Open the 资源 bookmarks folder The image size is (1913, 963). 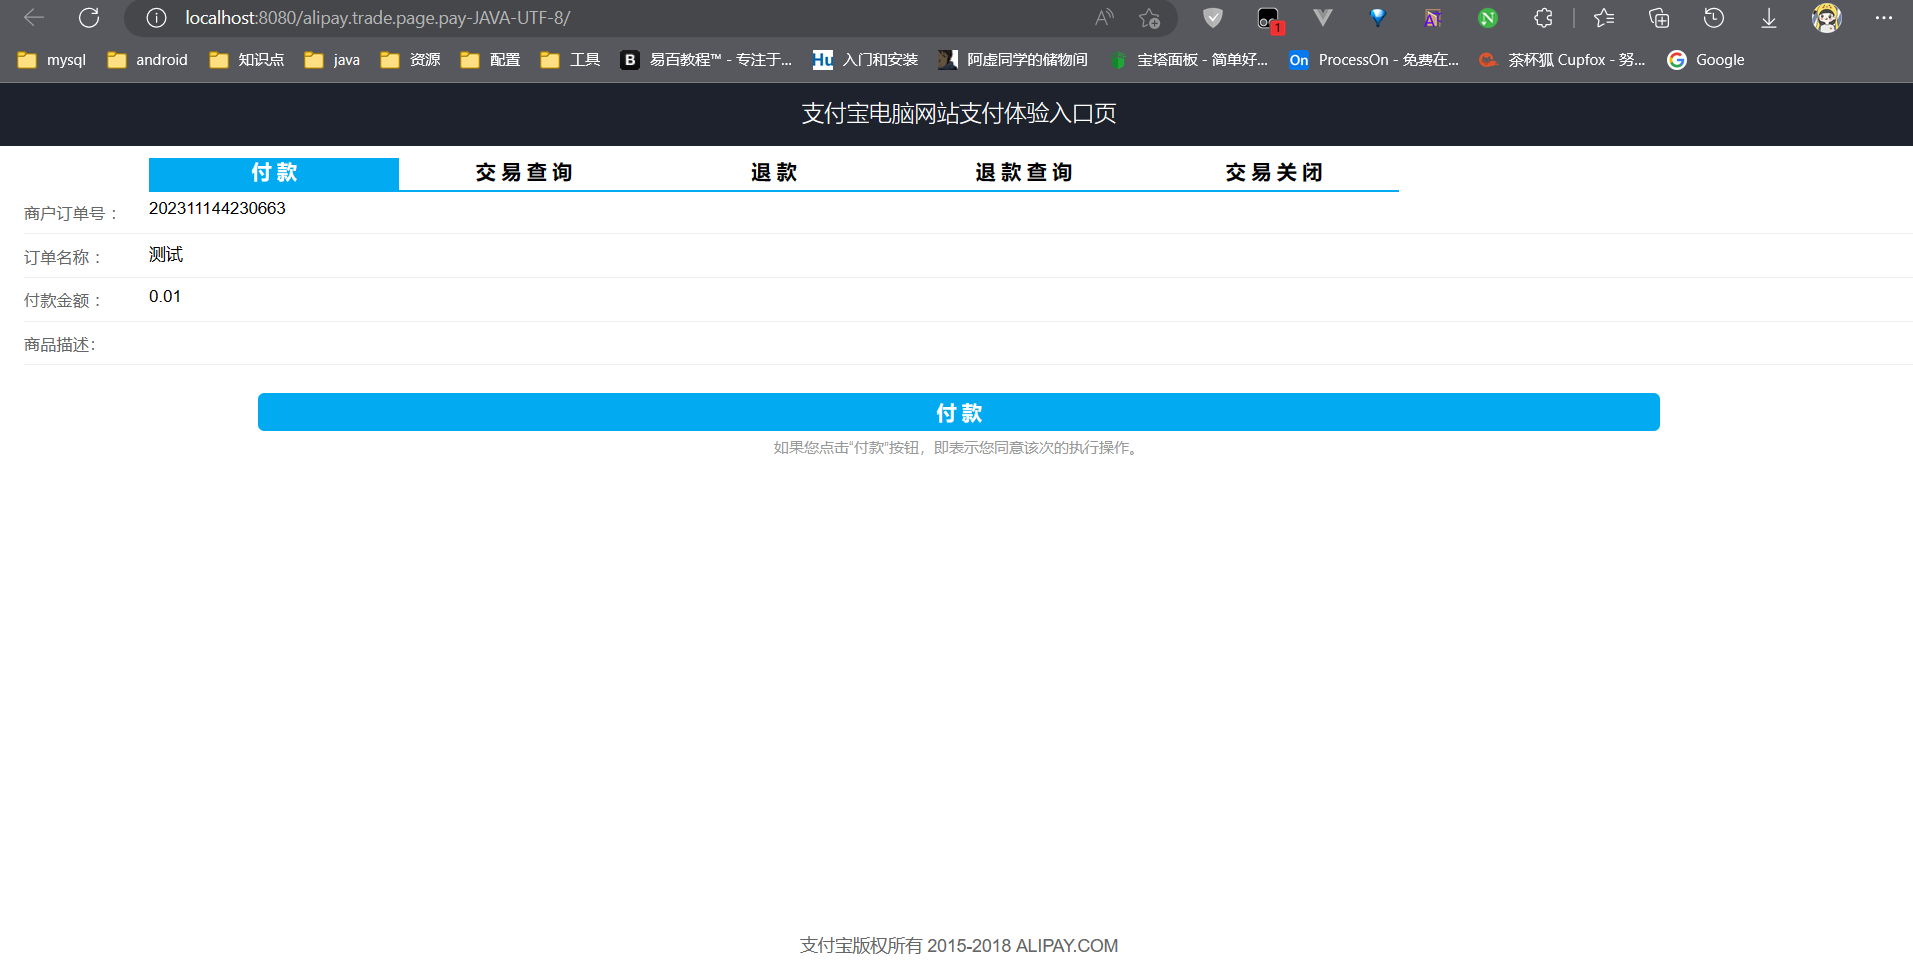410,60
